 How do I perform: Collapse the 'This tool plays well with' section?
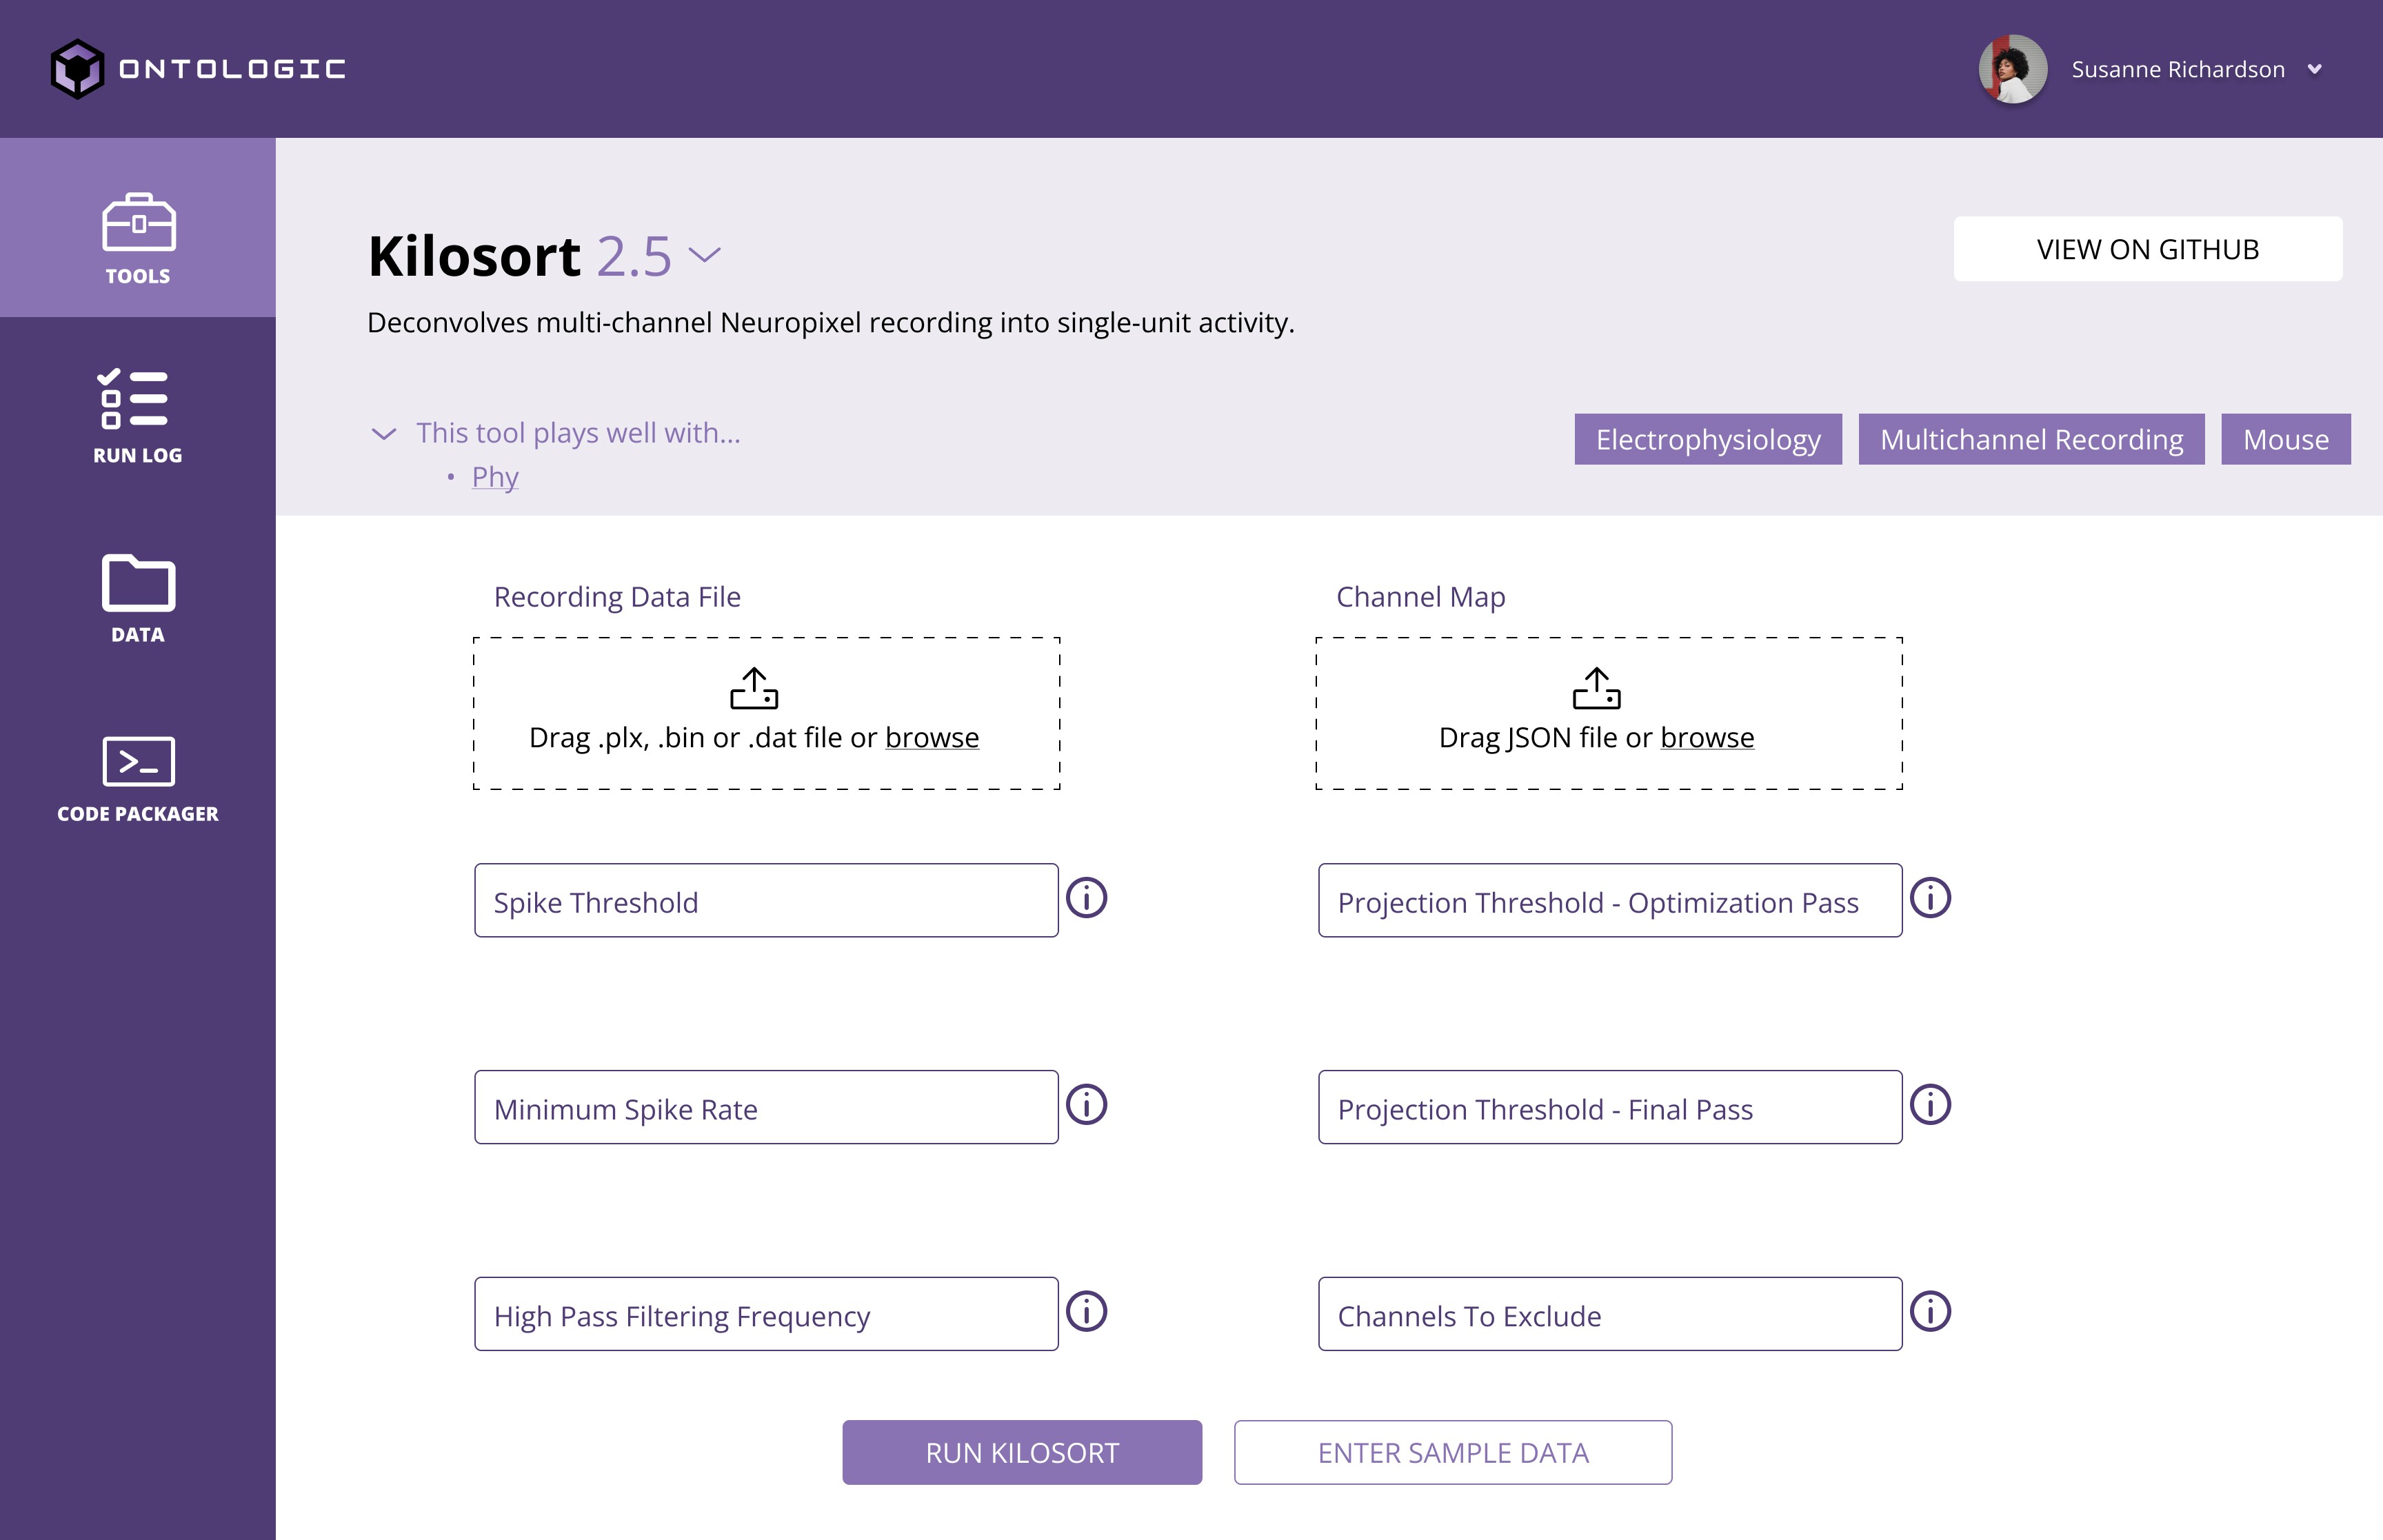click(384, 434)
